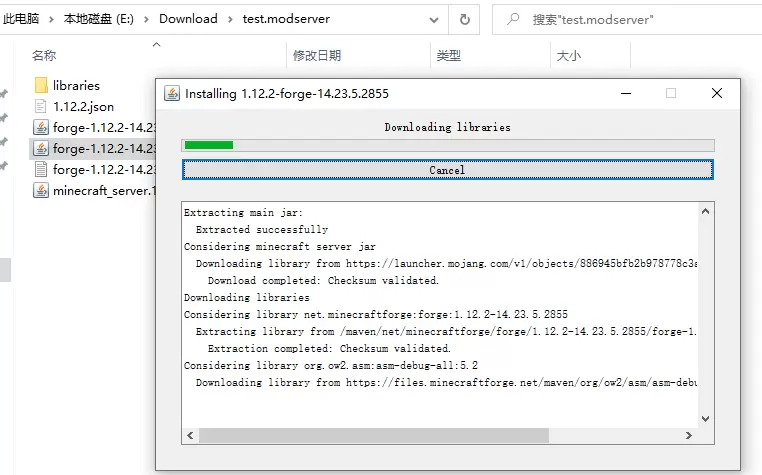
Task: Cancel the Forge installation
Action: 448,170
